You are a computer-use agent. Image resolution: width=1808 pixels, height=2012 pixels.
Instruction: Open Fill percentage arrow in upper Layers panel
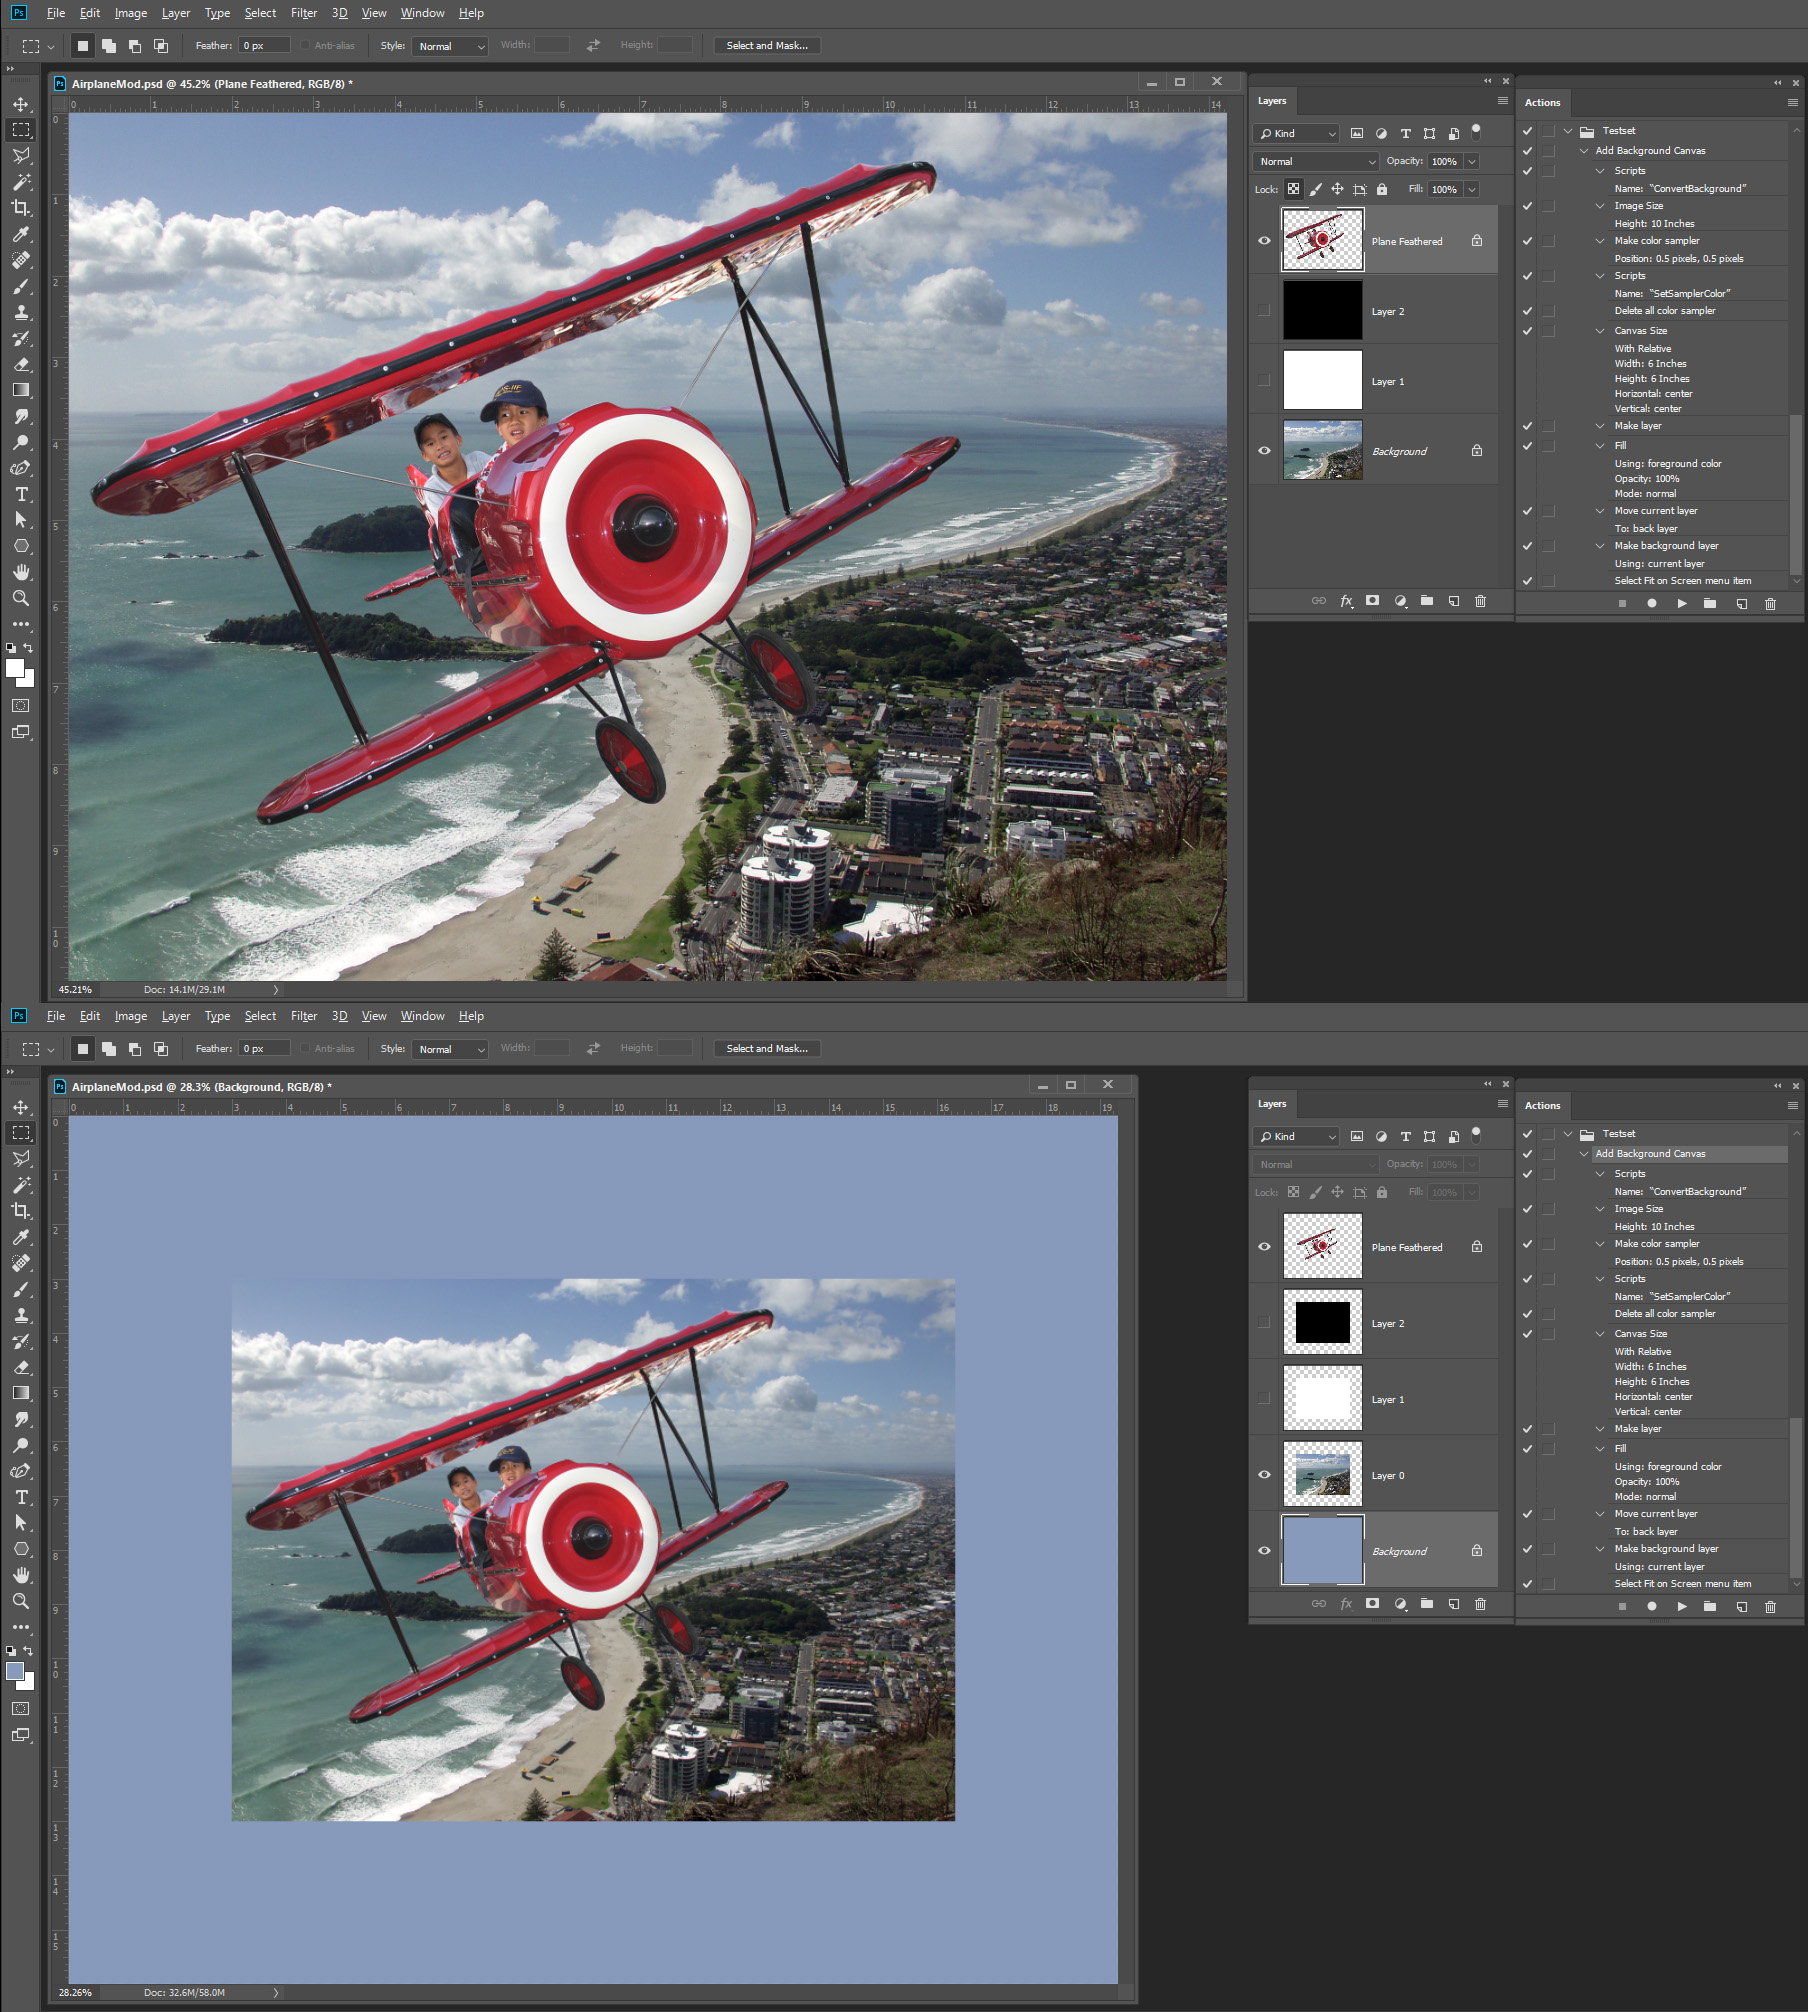1472,189
